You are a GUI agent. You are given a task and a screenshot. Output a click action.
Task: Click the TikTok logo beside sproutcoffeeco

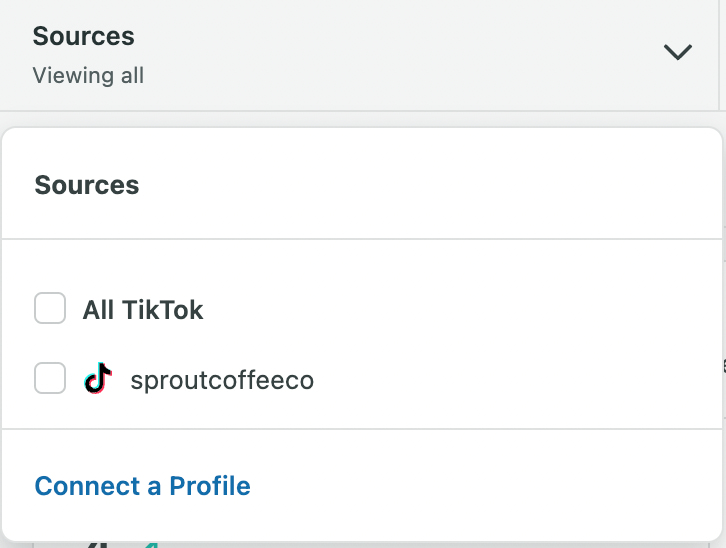(97, 379)
